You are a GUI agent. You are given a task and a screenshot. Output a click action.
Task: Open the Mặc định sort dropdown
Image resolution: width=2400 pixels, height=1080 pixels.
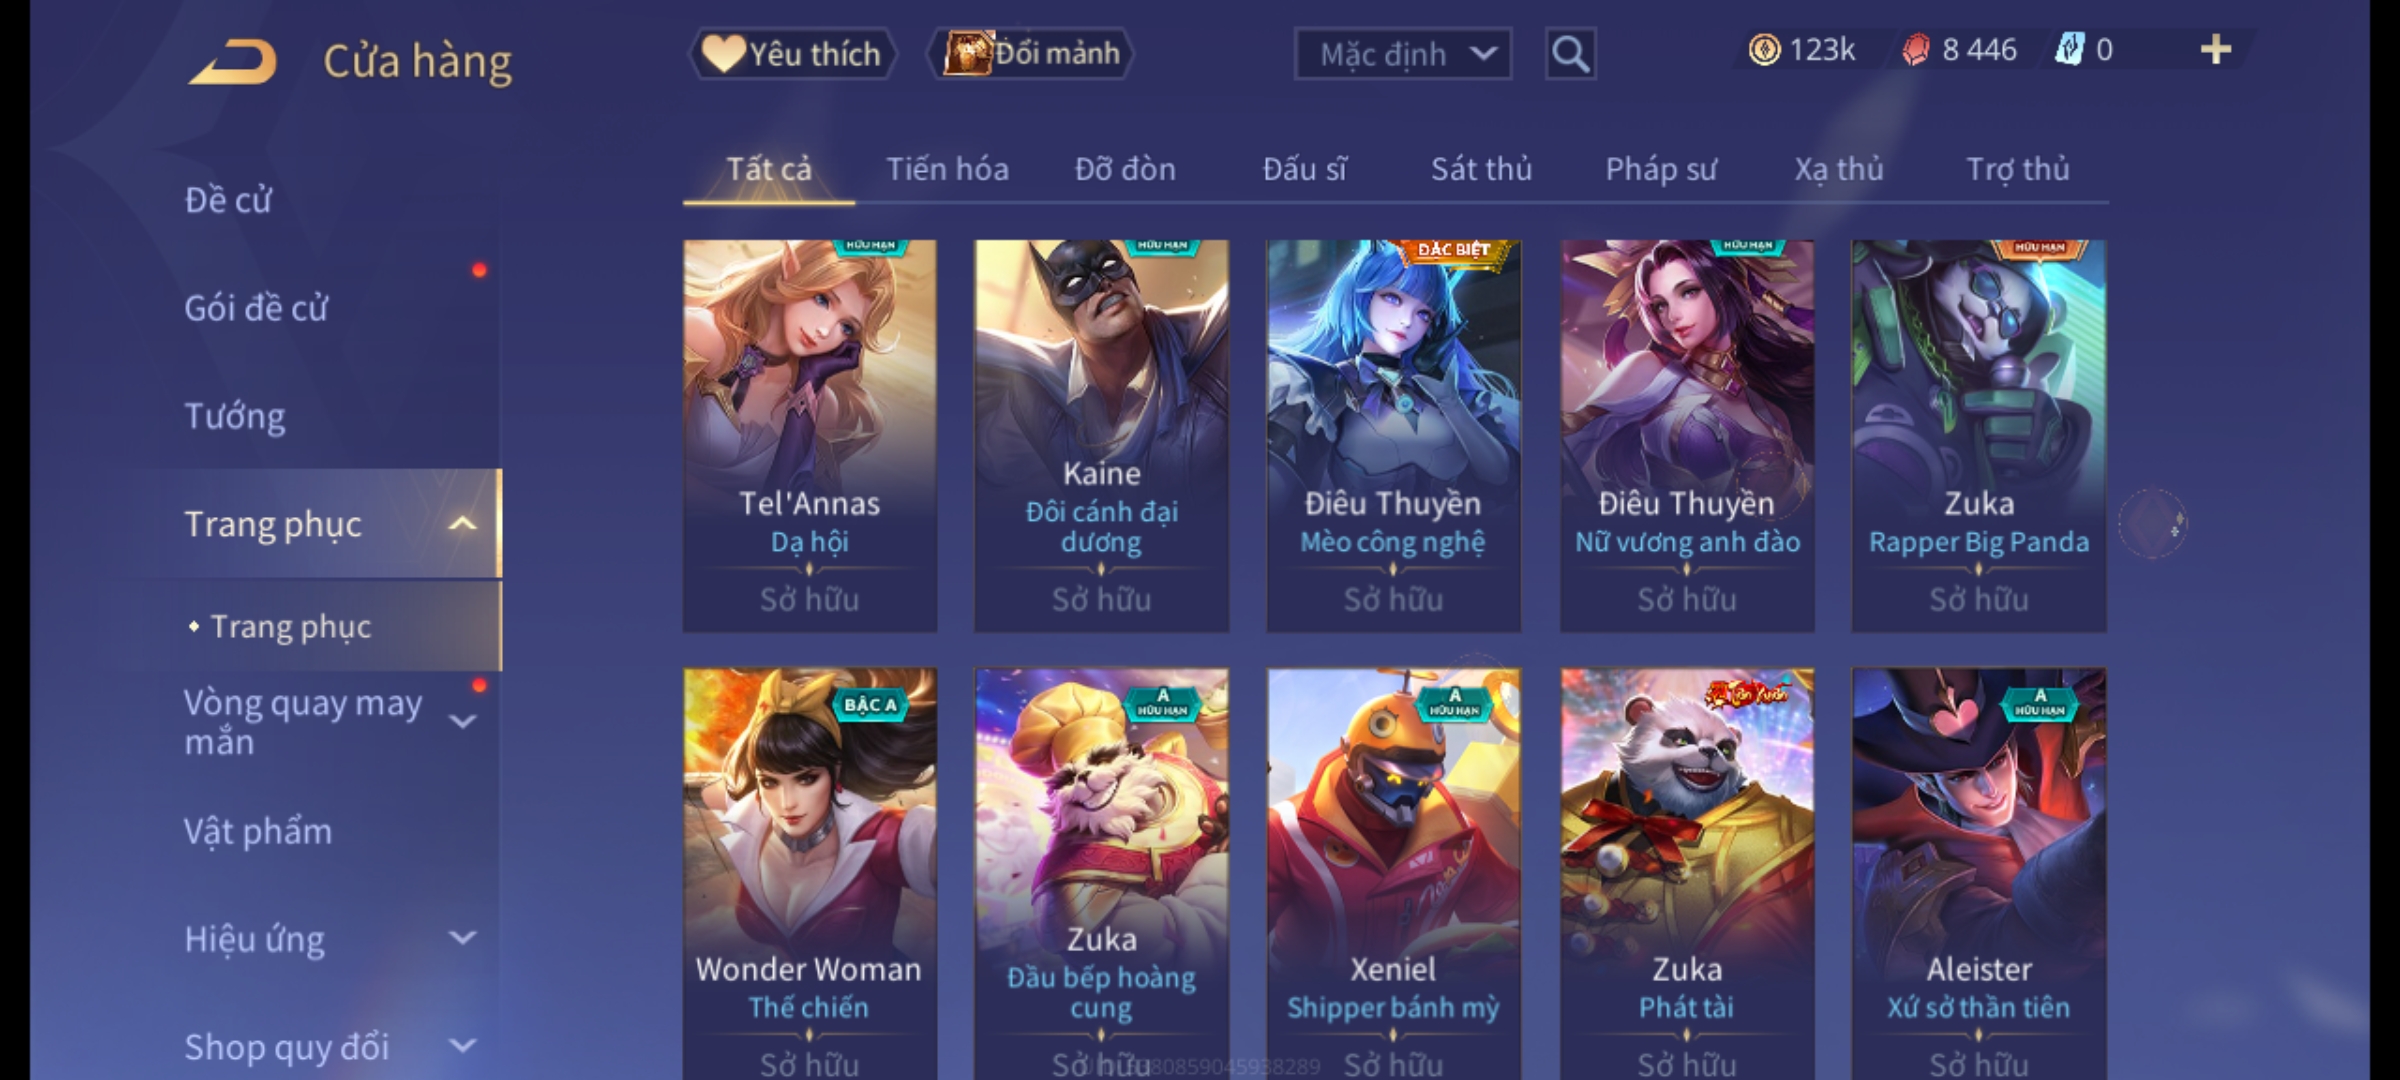(1402, 54)
